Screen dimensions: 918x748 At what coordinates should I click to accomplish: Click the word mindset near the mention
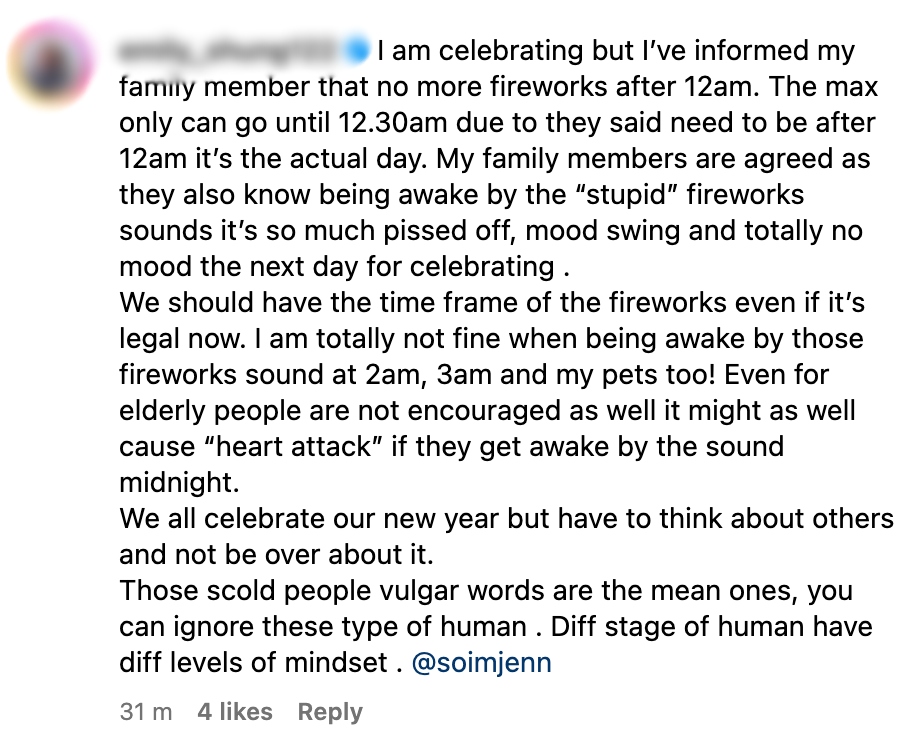[x=335, y=663]
